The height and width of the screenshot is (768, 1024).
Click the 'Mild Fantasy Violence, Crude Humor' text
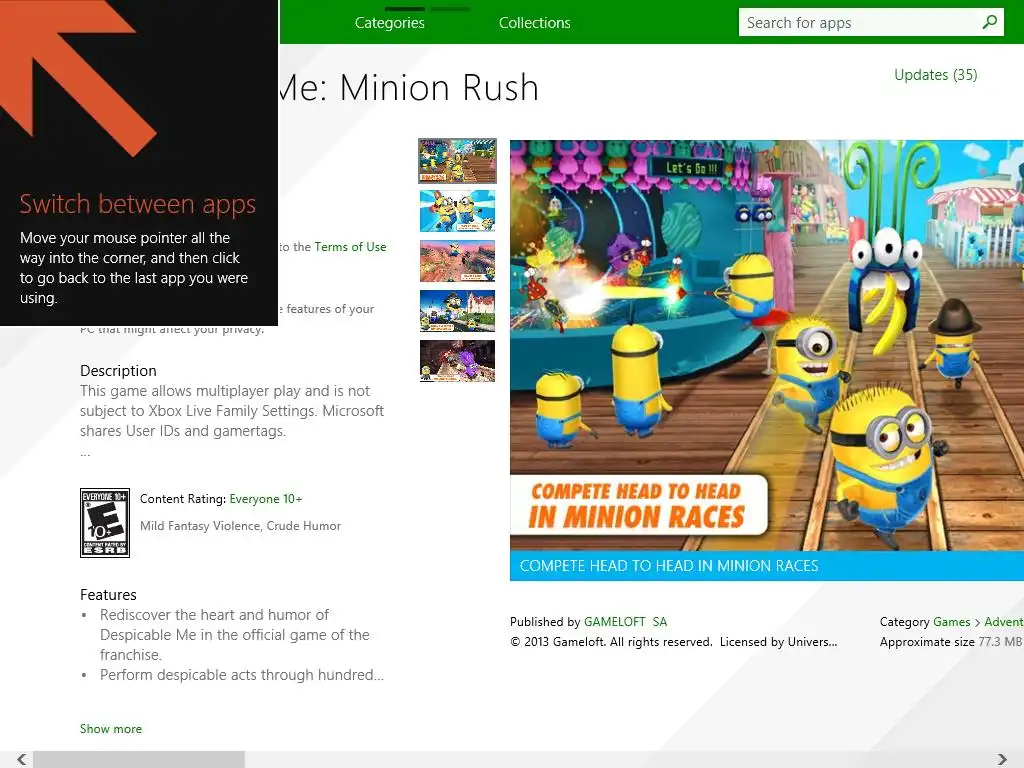240,526
